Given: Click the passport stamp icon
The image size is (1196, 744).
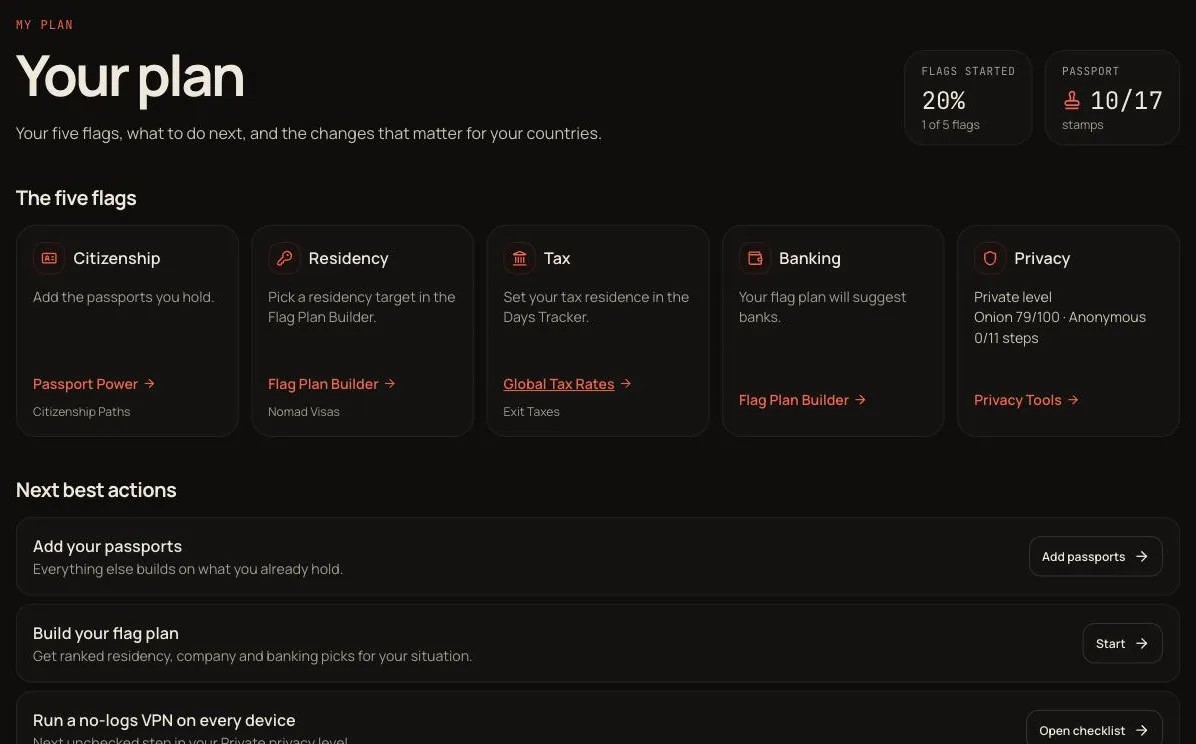Looking at the screenshot, I should pos(1072,100).
